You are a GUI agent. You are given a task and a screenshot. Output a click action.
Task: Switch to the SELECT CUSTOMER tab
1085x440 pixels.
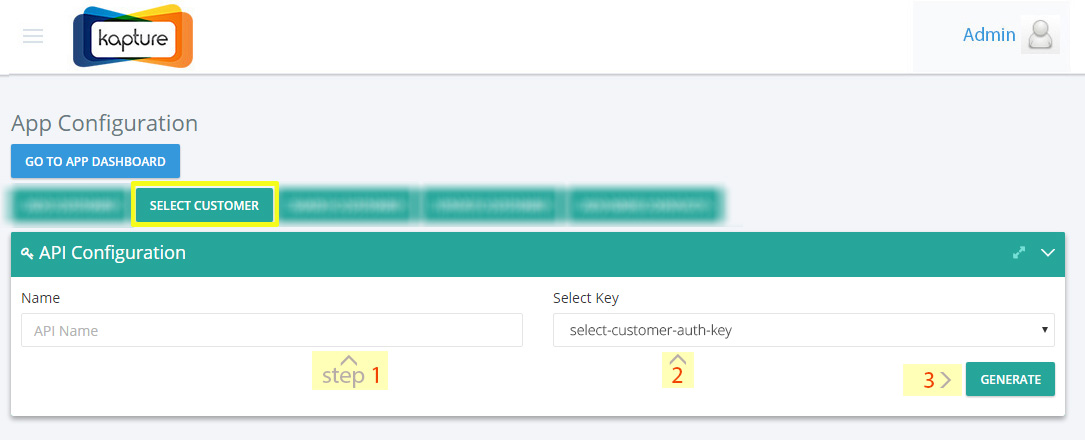204,205
